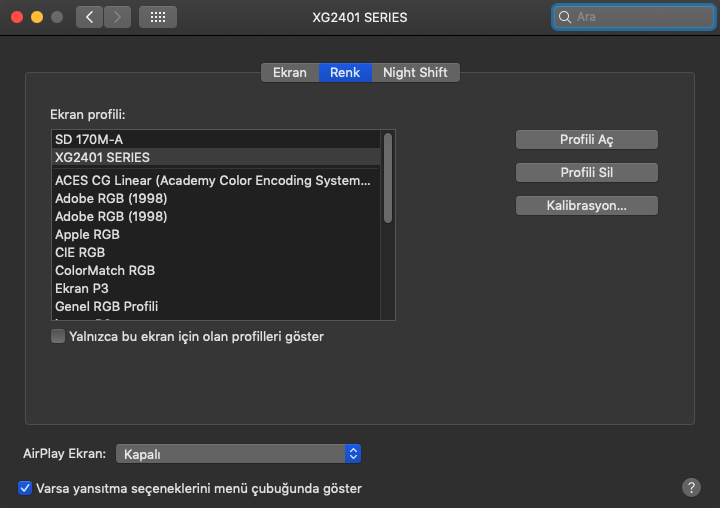Show all preferences grid icon

click(x=158, y=17)
